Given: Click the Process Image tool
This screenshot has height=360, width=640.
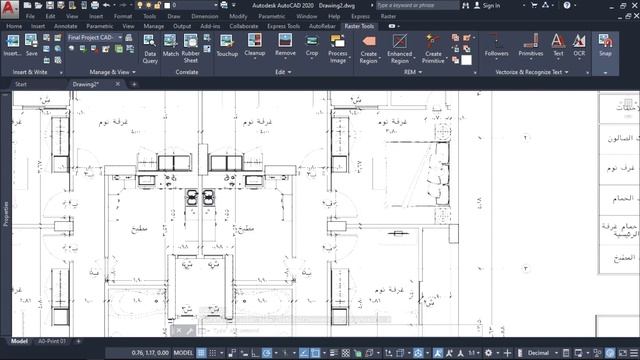Looking at the screenshot, I should 338,48.
